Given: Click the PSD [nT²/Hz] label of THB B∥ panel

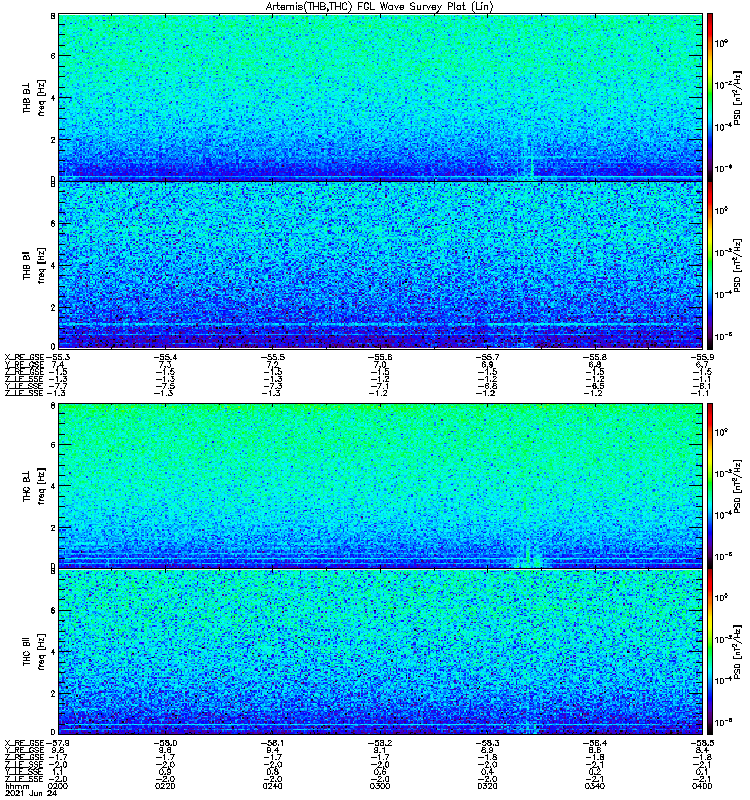Looking at the screenshot, I should (x=738, y=265).
